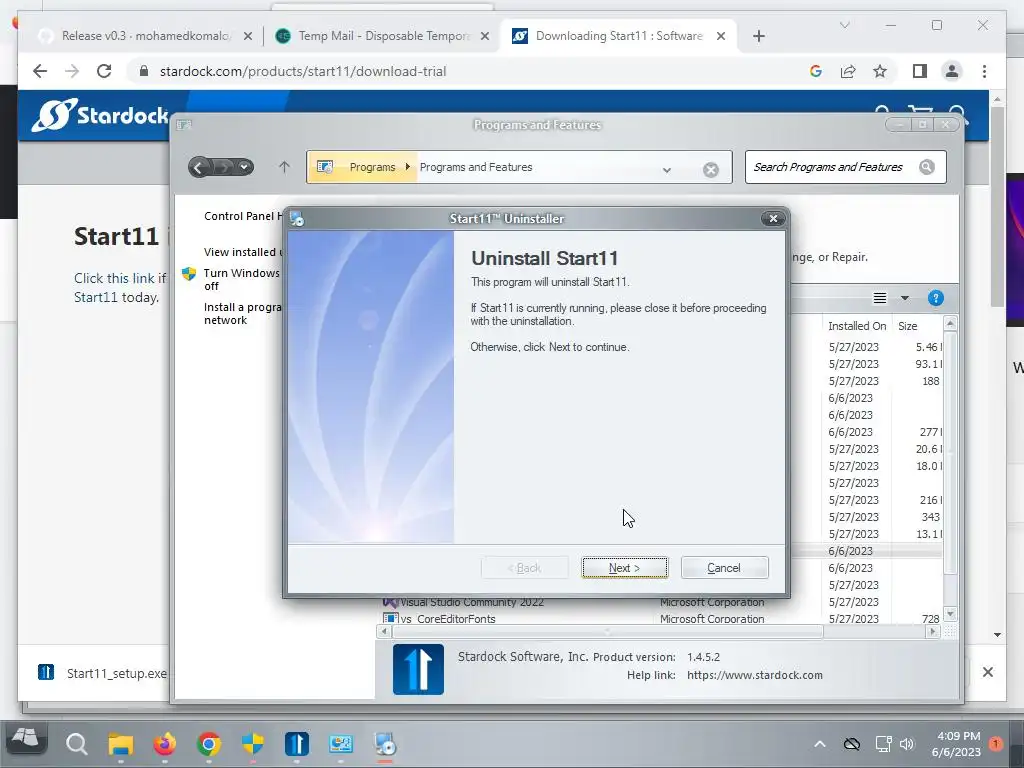Viewport: 1024px width, 768px height.
Task: Expand view options dropdown arrow
Action: click(904, 298)
